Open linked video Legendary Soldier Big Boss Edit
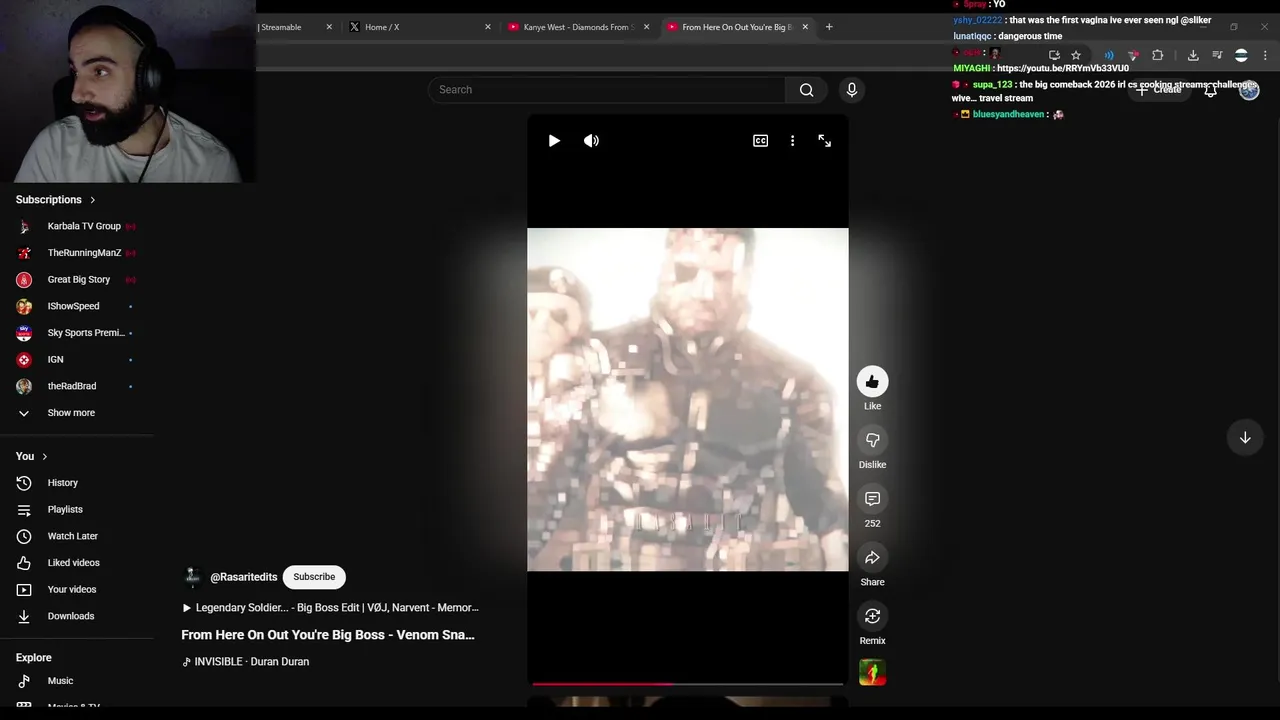This screenshot has width=1280, height=720. 330,608
